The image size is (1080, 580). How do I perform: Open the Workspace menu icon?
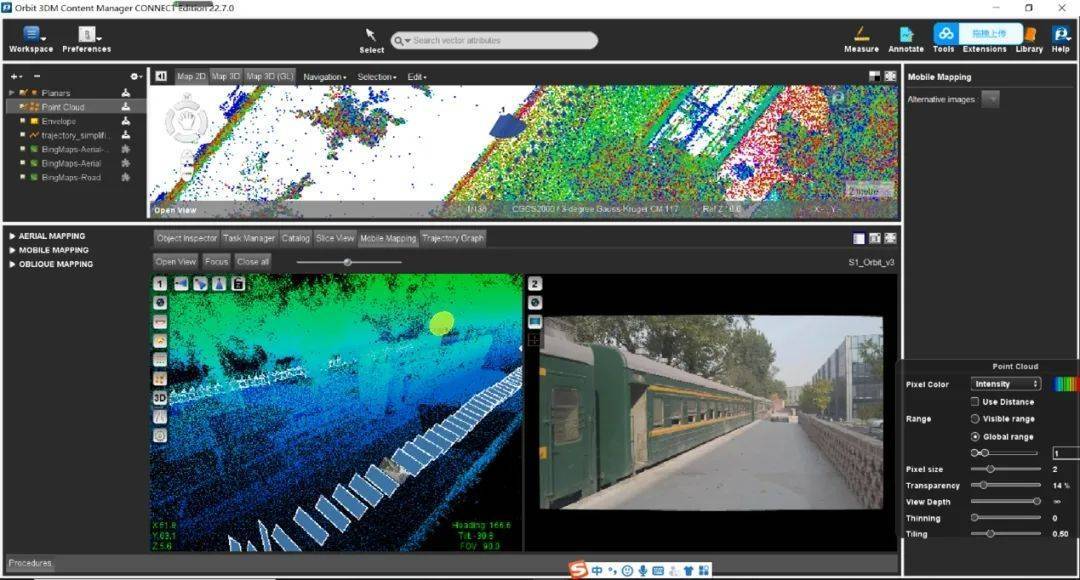(x=31, y=34)
